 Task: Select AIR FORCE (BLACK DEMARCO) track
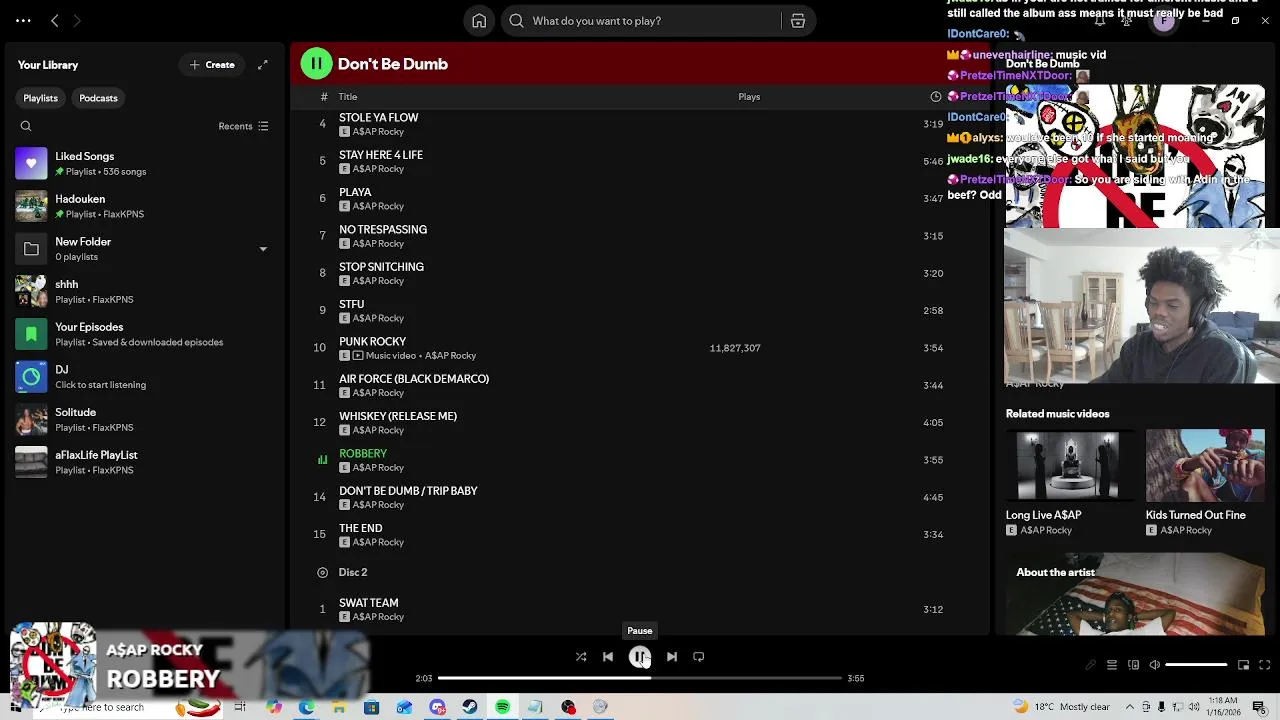point(640,385)
